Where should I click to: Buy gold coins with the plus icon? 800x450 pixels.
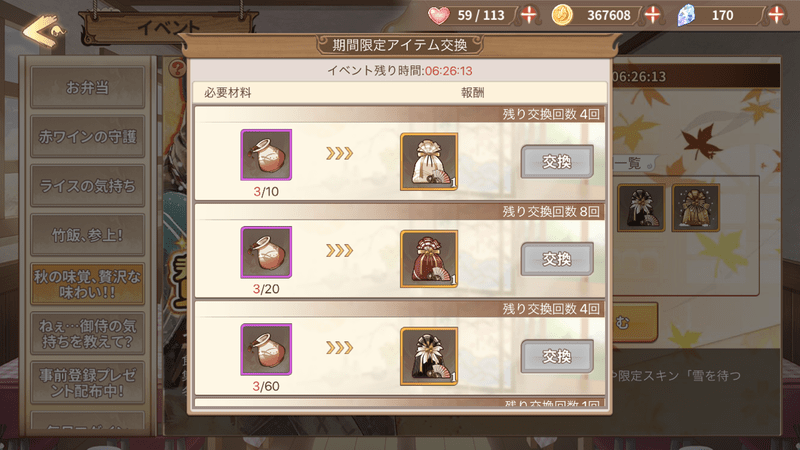[x=653, y=15]
